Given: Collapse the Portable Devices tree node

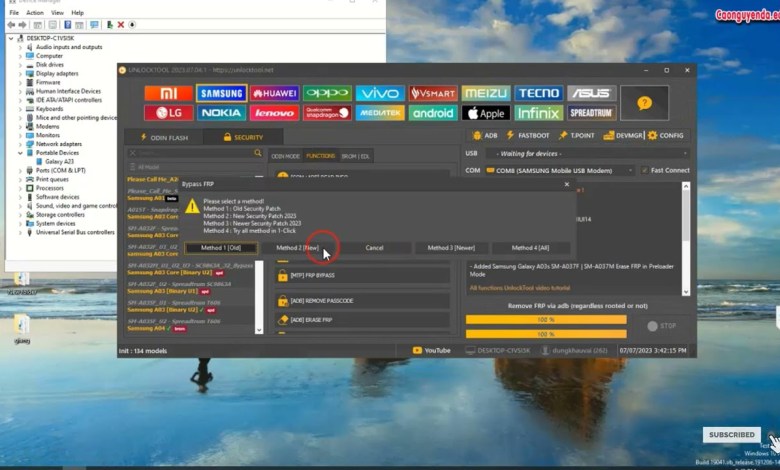Looking at the screenshot, I should (x=20, y=153).
